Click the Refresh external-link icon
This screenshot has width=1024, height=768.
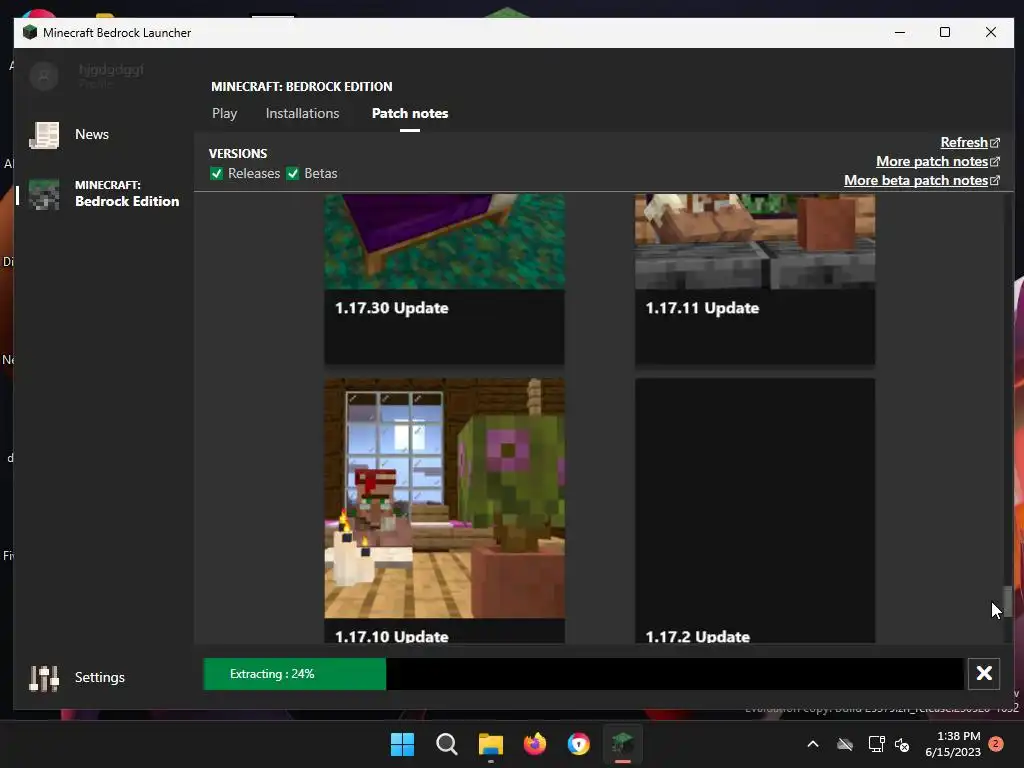pyautogui.click(x=995, y=142)
